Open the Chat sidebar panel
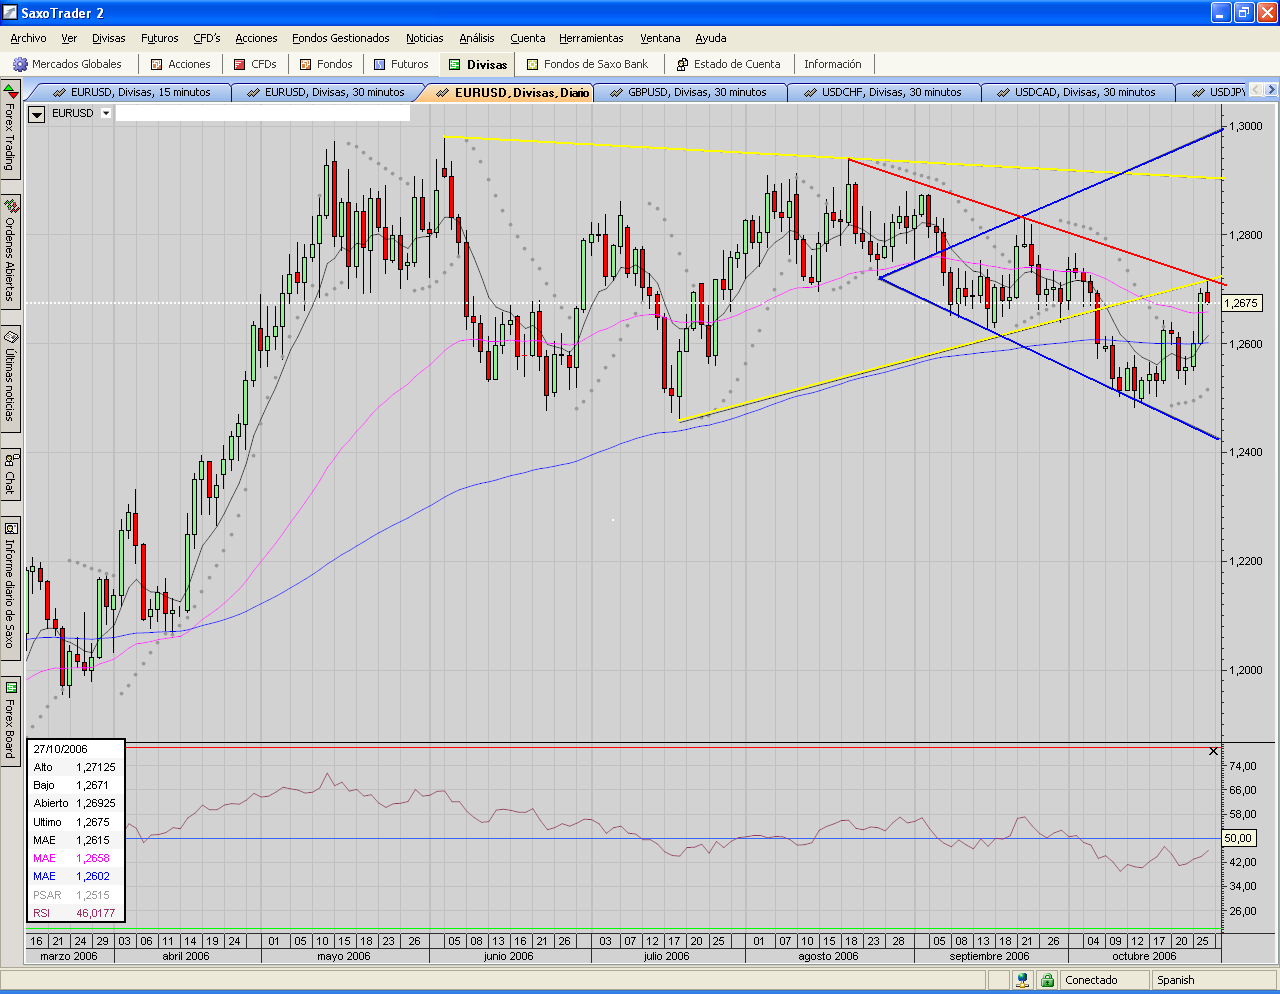The height and width of the screenshot is (994, 1280). [10, 474]
